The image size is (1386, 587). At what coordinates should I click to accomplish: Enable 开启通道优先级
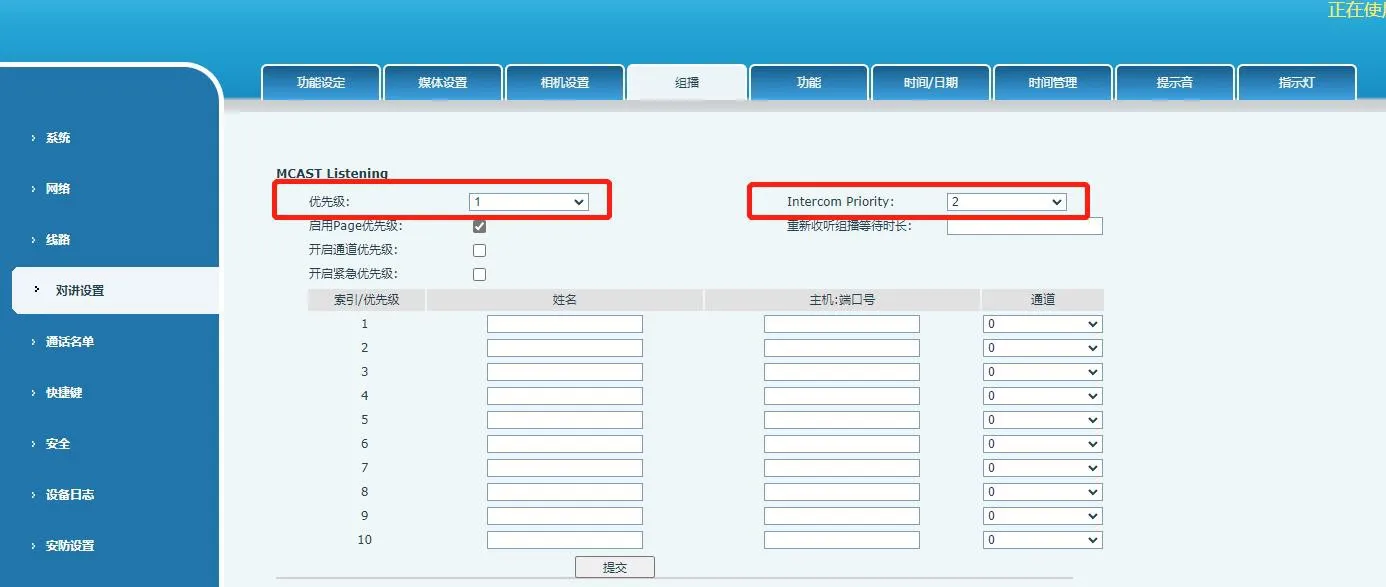click(x=479, y=250)
